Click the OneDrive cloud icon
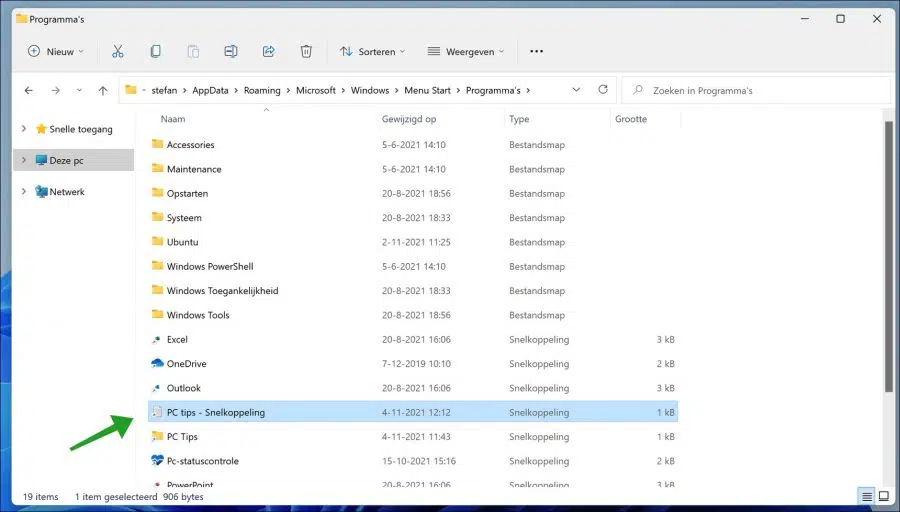 pos(157,363)
